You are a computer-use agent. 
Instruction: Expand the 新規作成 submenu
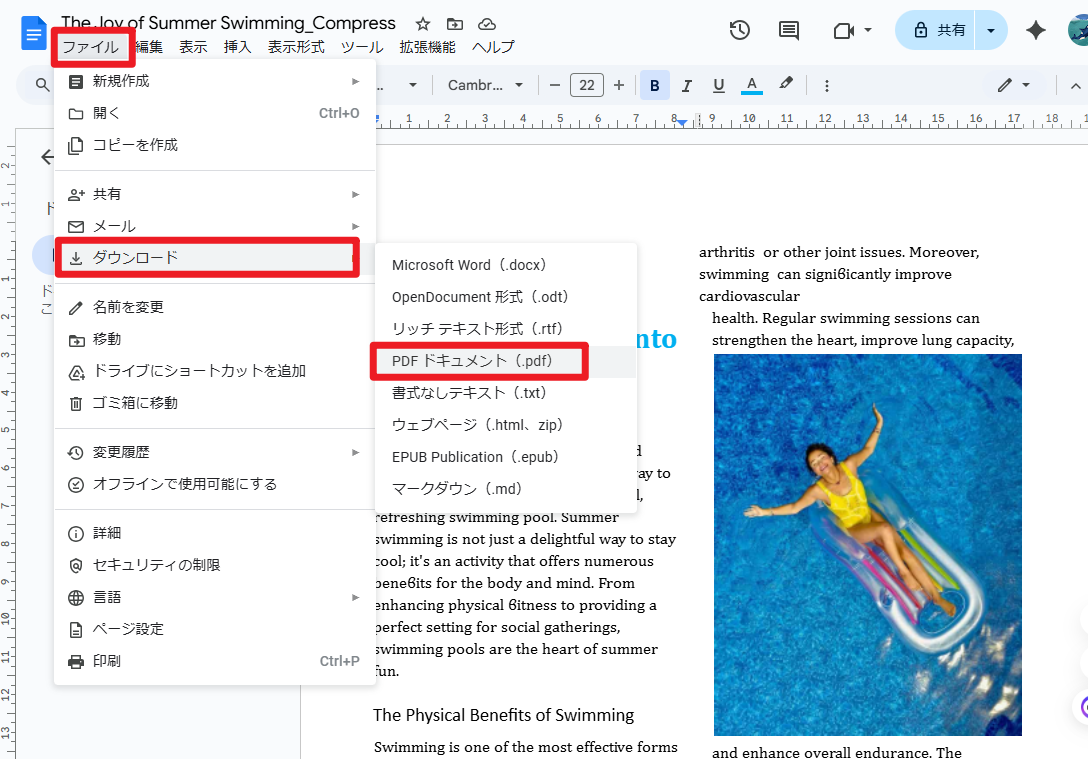(x=215, y=81)
